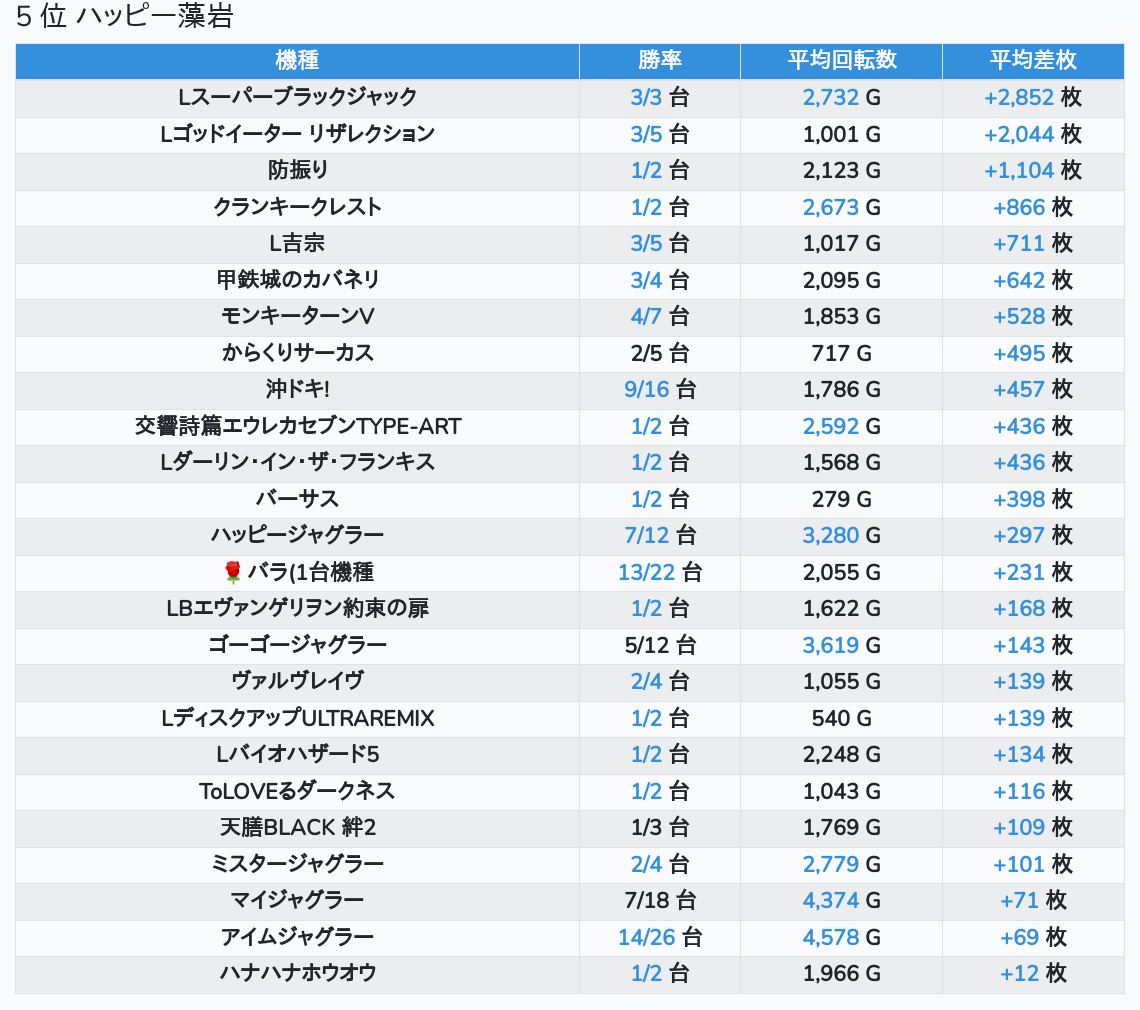The width and height of the screenshot is (1140, 1010).
Task: Click 4/7 win rate for モンキーターンV
Action: pos(646,316)
